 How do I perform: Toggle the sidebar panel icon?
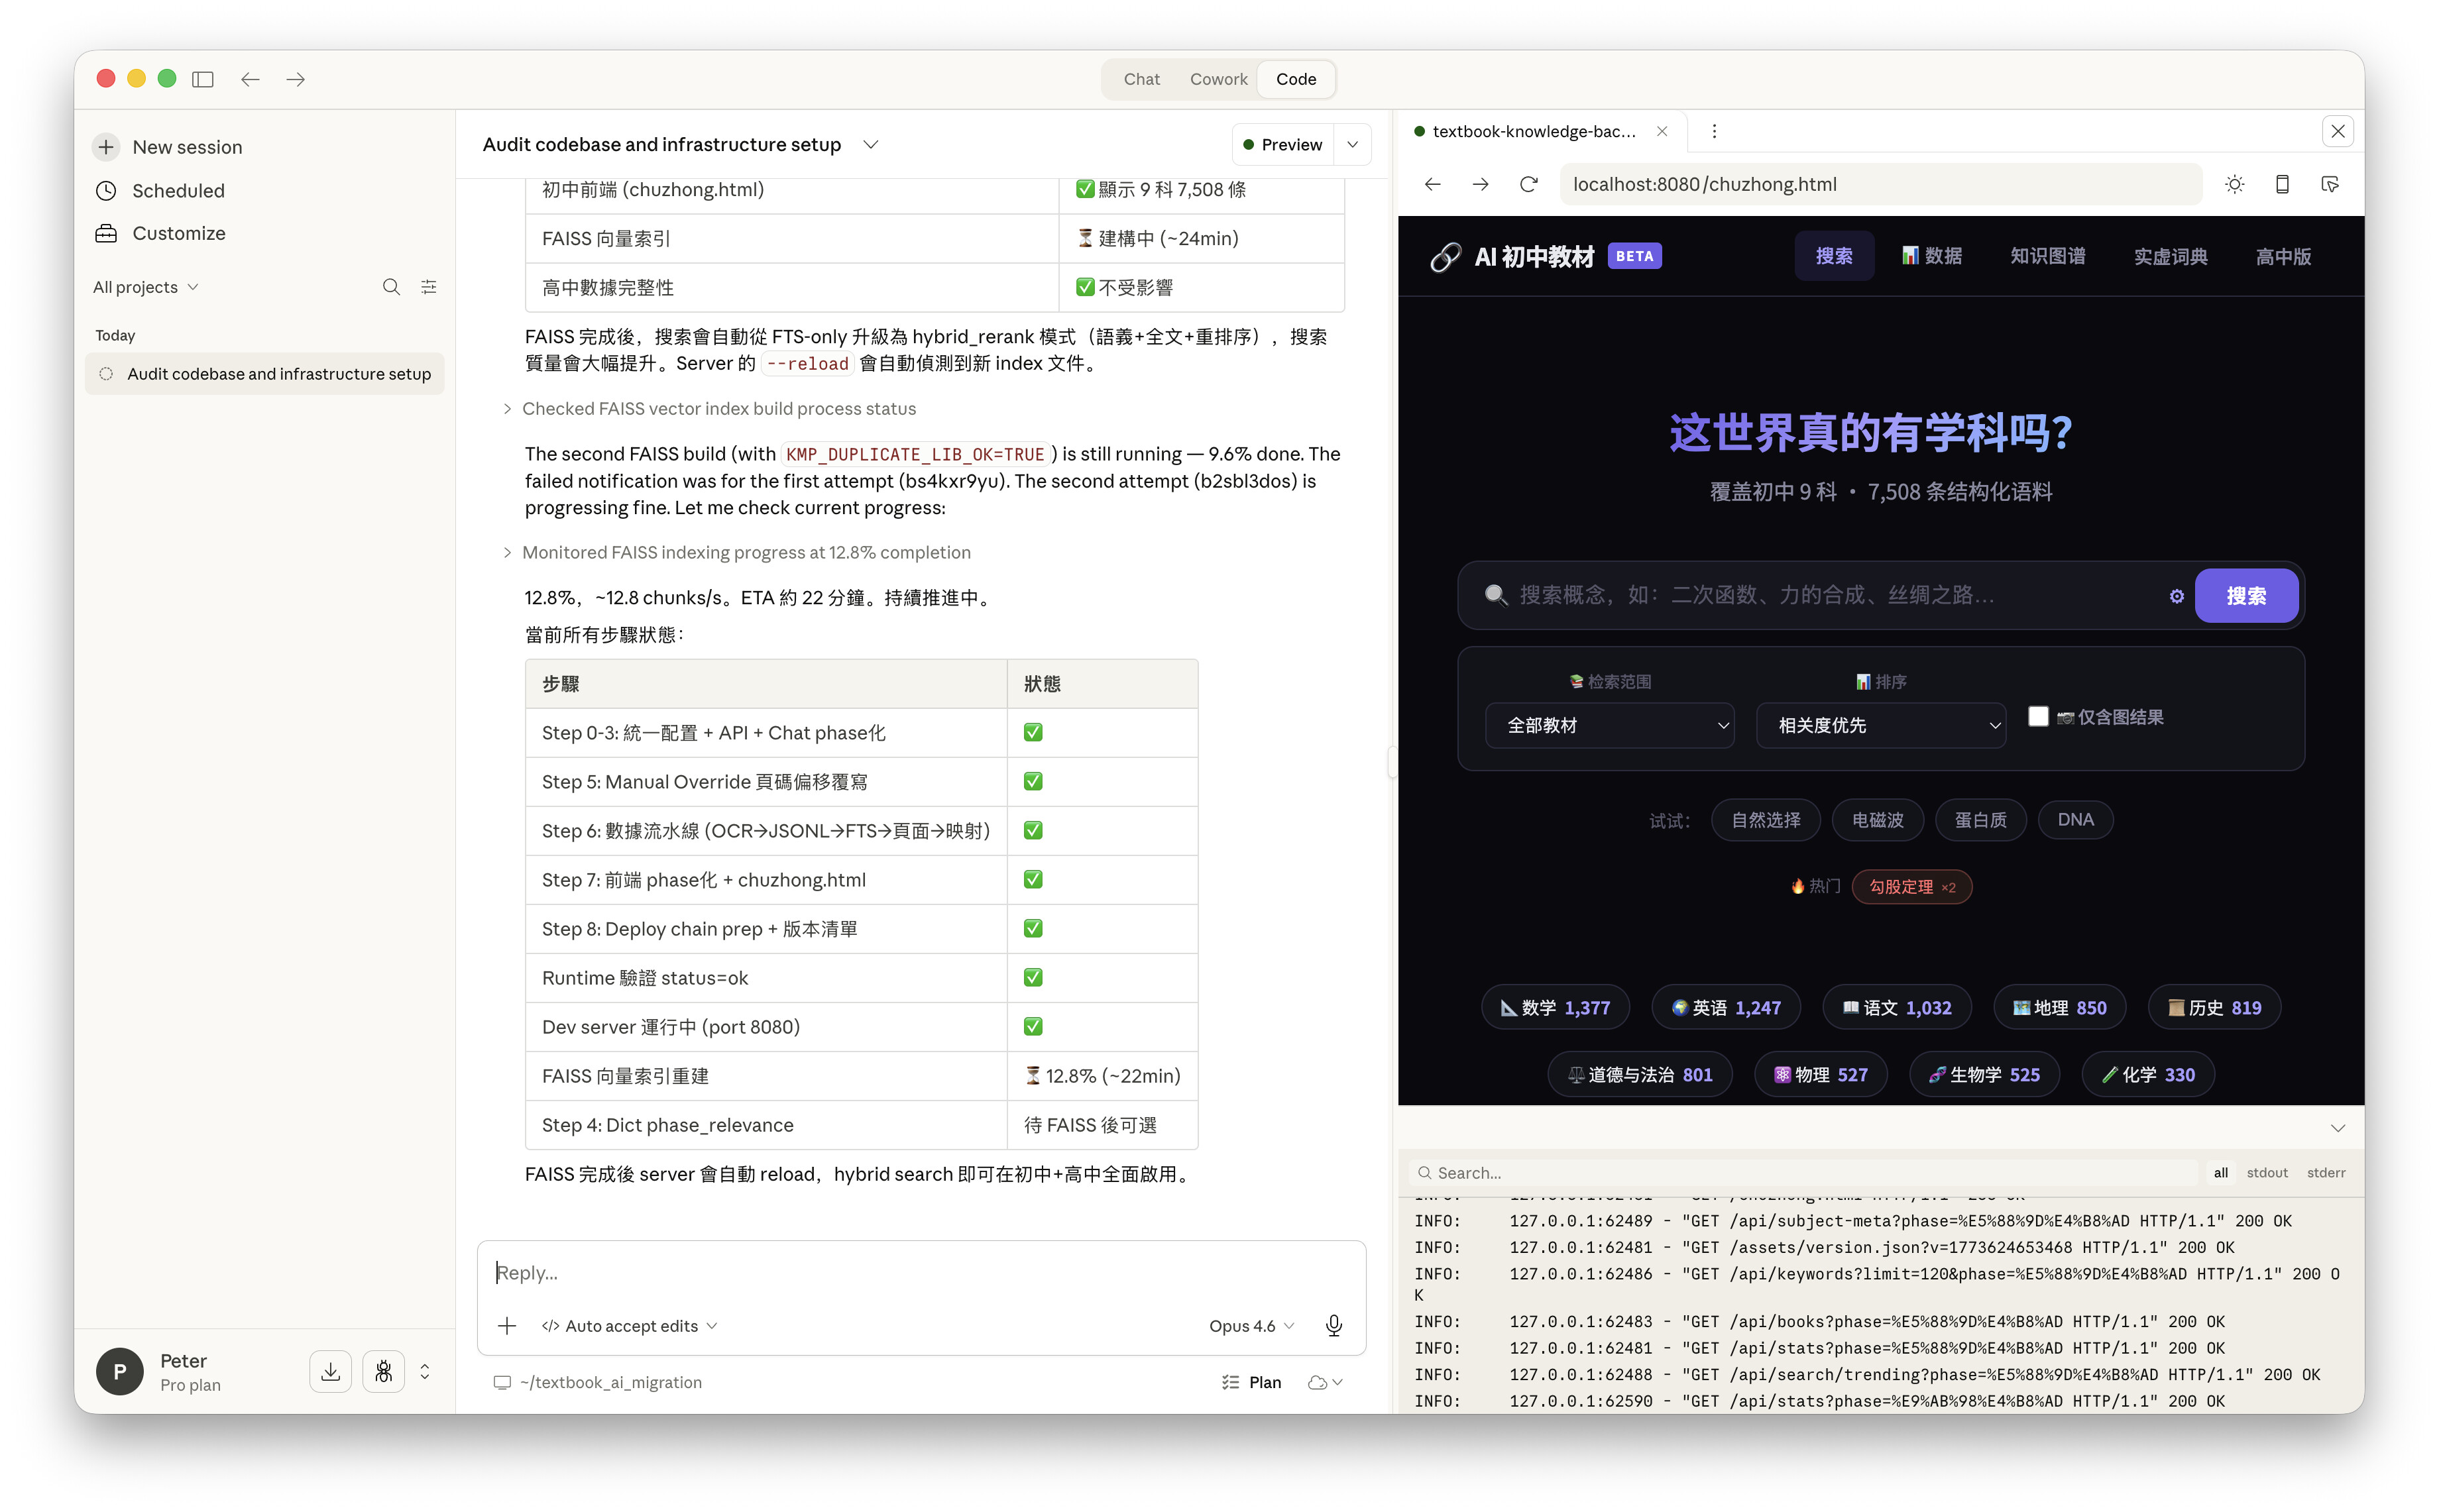[x=203, y=79]
